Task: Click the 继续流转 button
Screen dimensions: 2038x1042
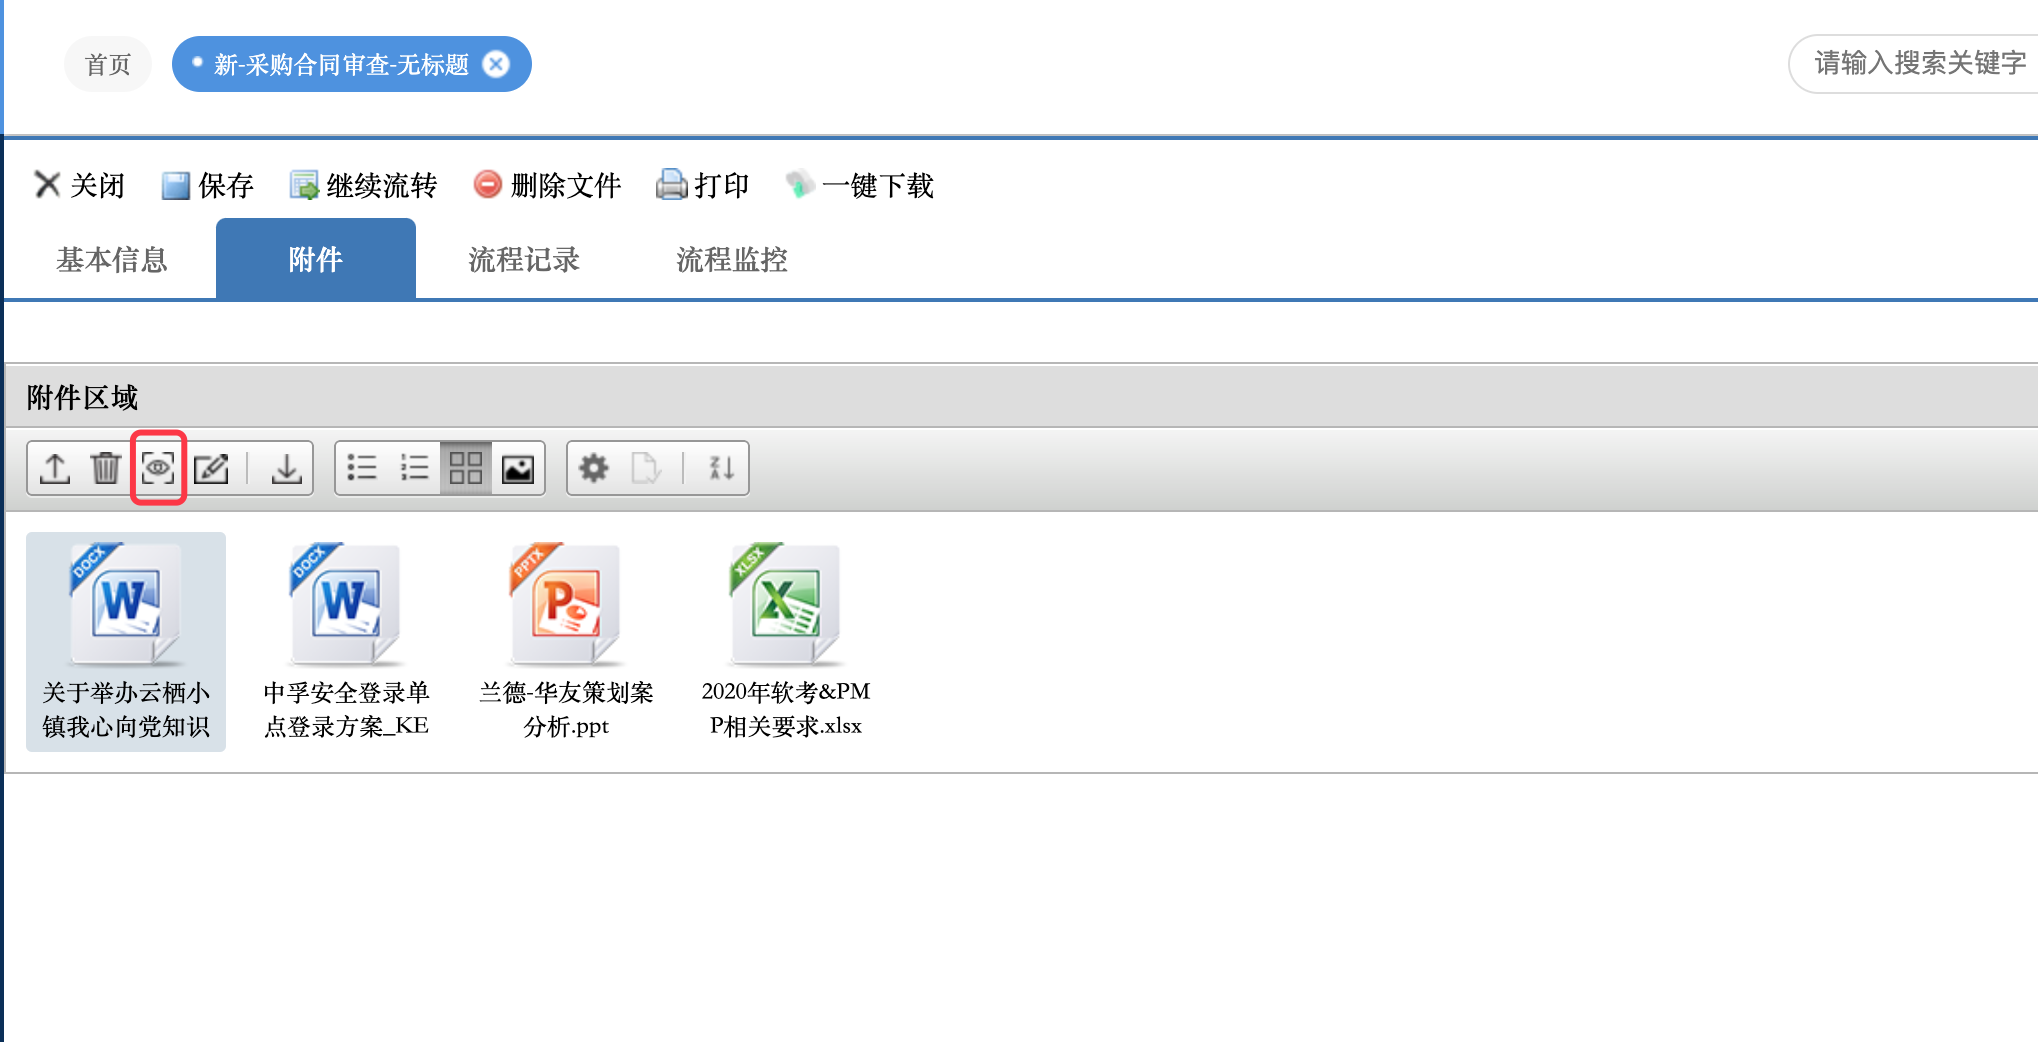Action: click(364, 185)
